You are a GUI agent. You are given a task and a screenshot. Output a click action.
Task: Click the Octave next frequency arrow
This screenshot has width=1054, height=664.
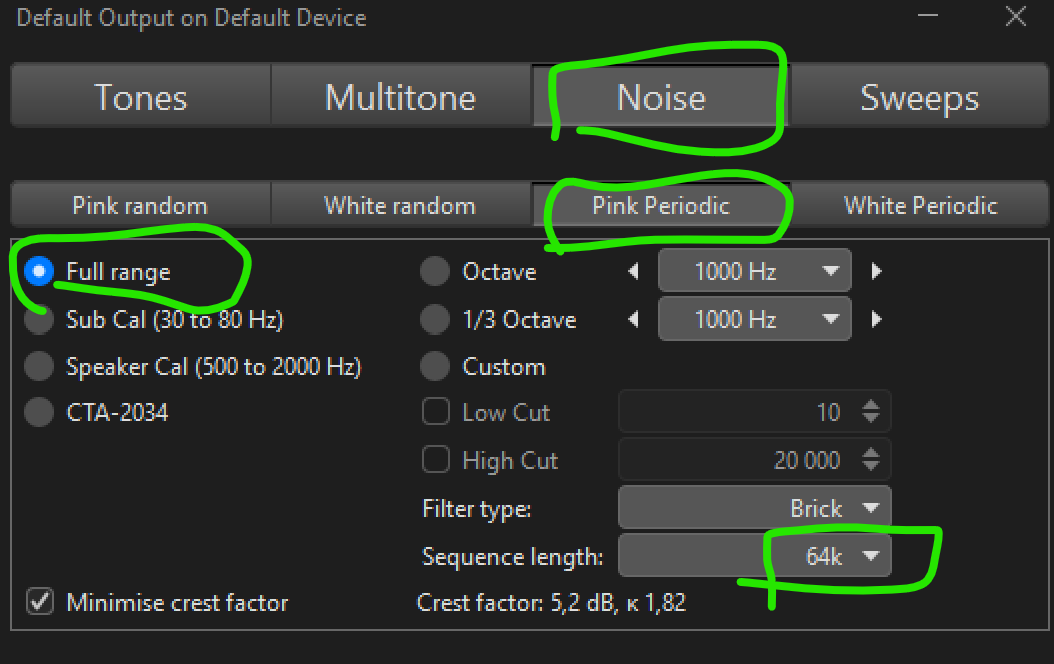tap(877, 271)
